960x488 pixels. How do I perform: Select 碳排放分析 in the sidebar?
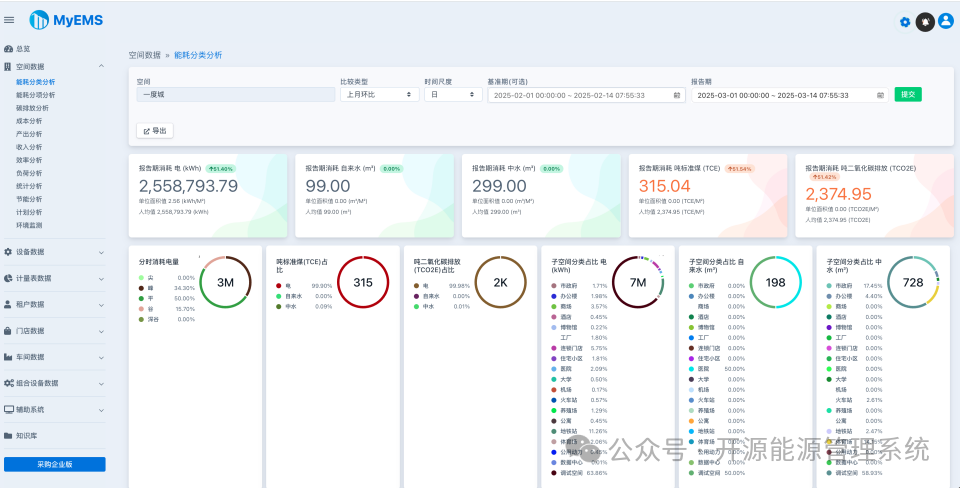pyautogui.click(x=32, y=108)
